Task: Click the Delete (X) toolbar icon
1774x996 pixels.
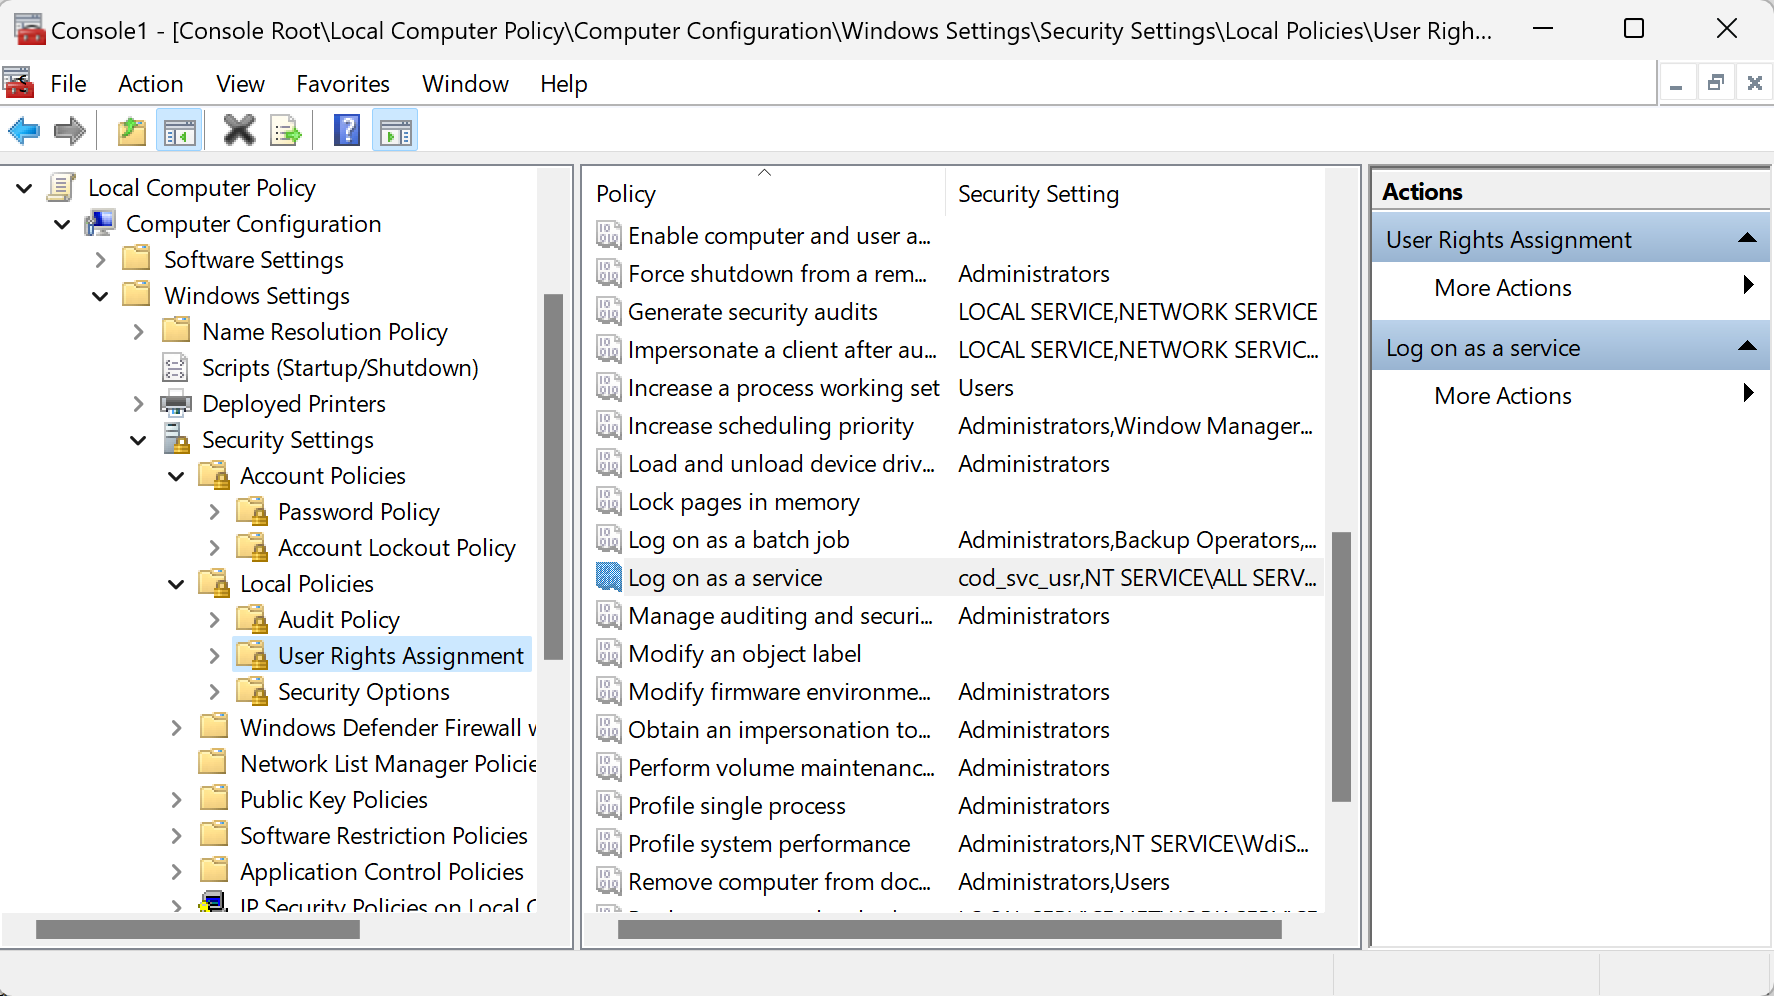Action: point(239,131)
